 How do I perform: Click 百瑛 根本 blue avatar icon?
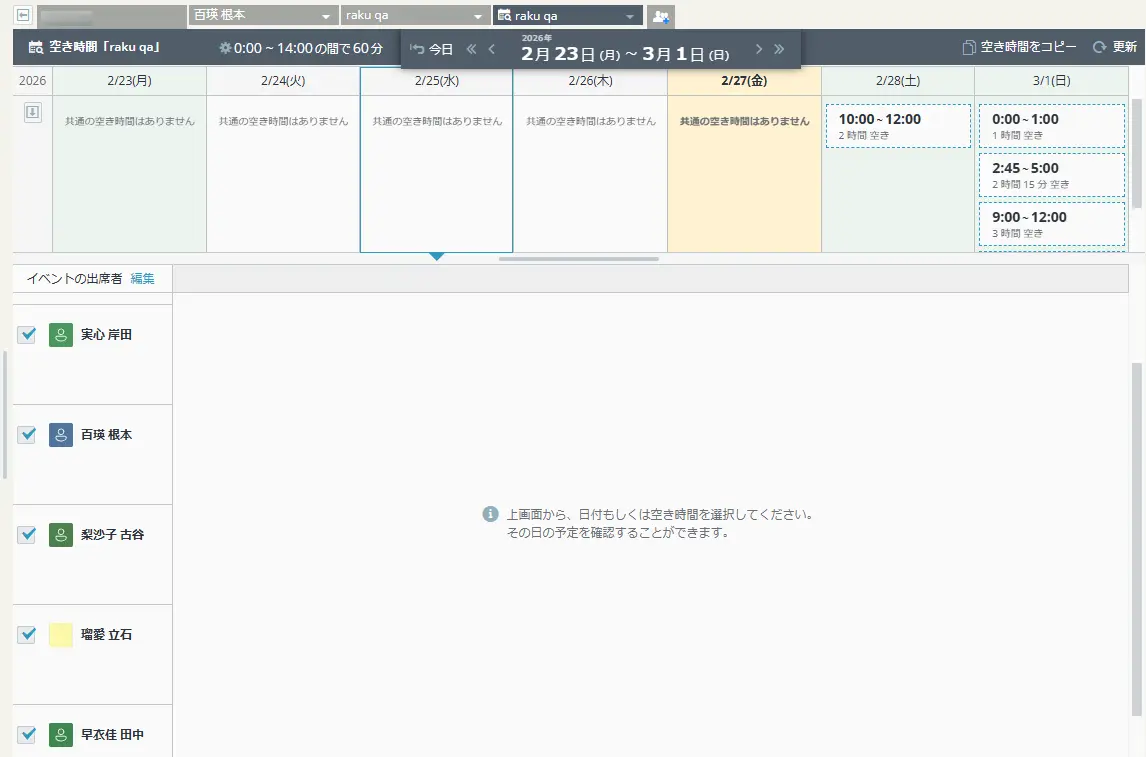pos(61,435)
